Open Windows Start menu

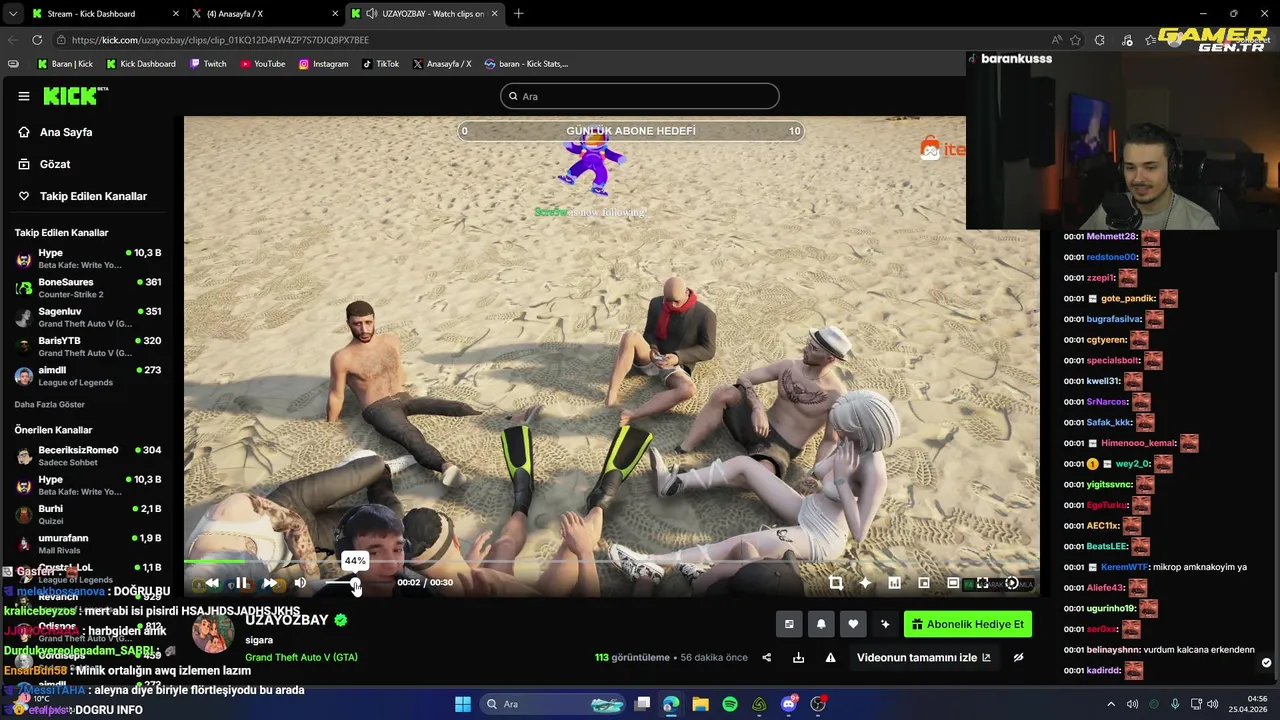[x=463, y=704]
